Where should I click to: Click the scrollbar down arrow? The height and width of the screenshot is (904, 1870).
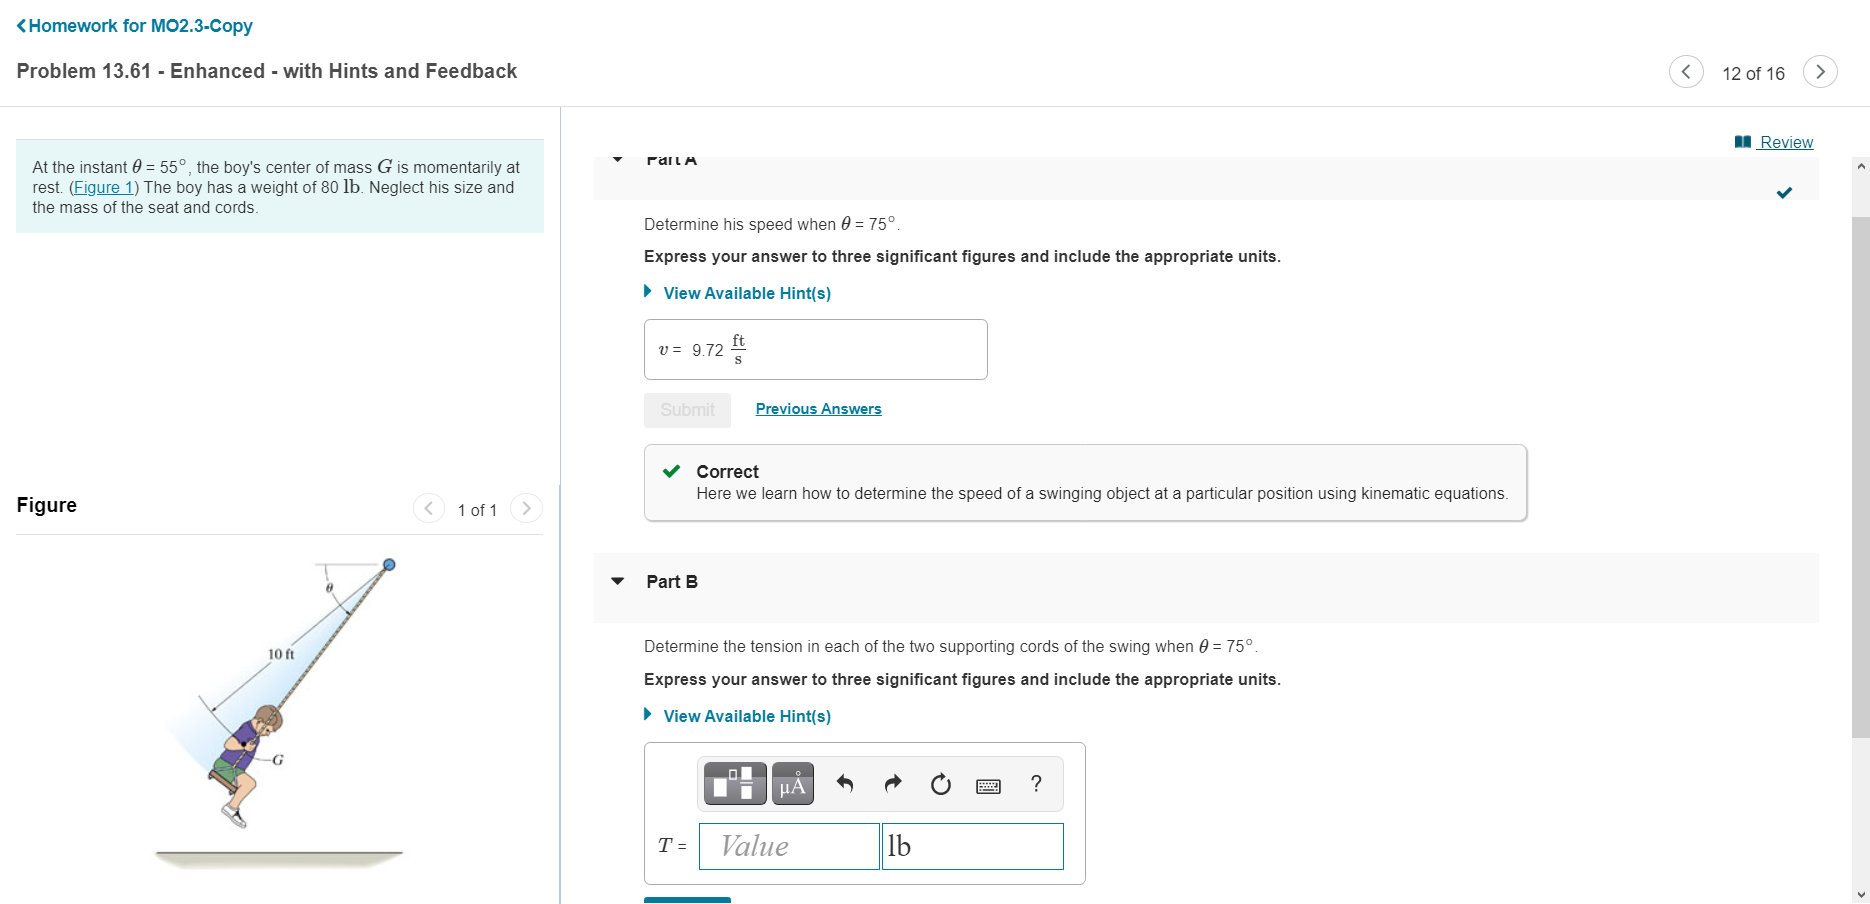tap(1860, 894)
